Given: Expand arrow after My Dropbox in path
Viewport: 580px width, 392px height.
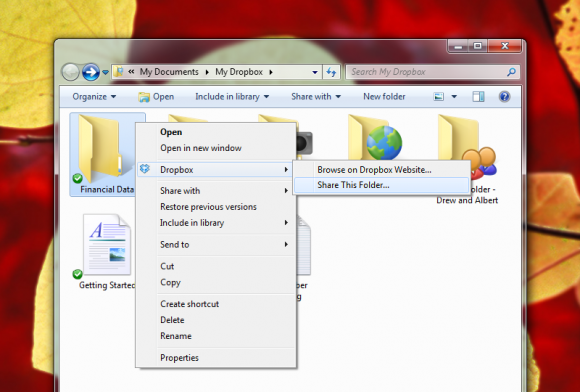Looking at the screenshot, I should (271, 72).
